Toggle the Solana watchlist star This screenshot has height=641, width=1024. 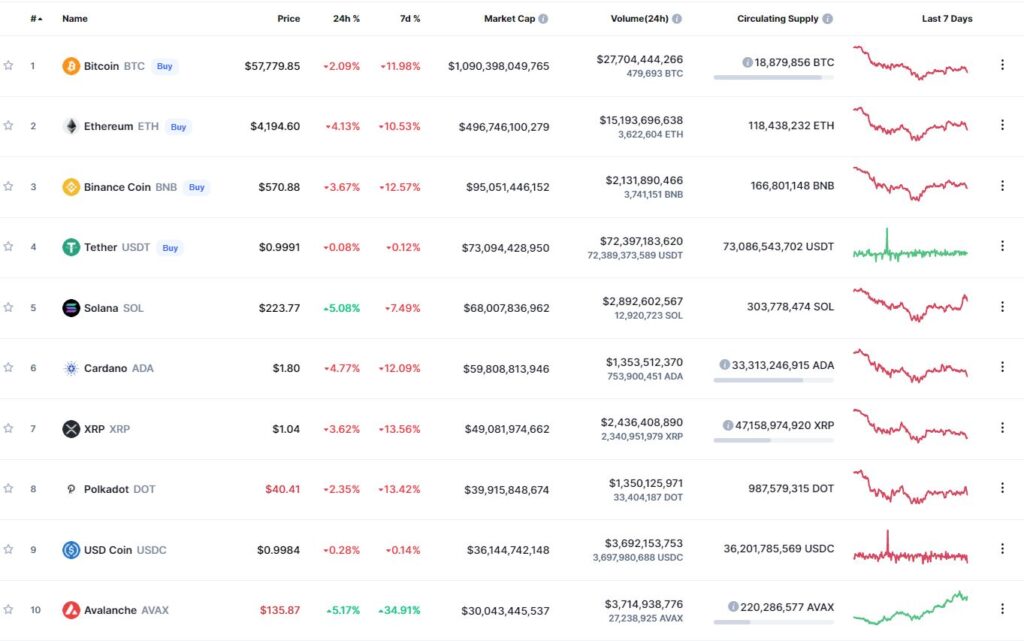(8, 307)
